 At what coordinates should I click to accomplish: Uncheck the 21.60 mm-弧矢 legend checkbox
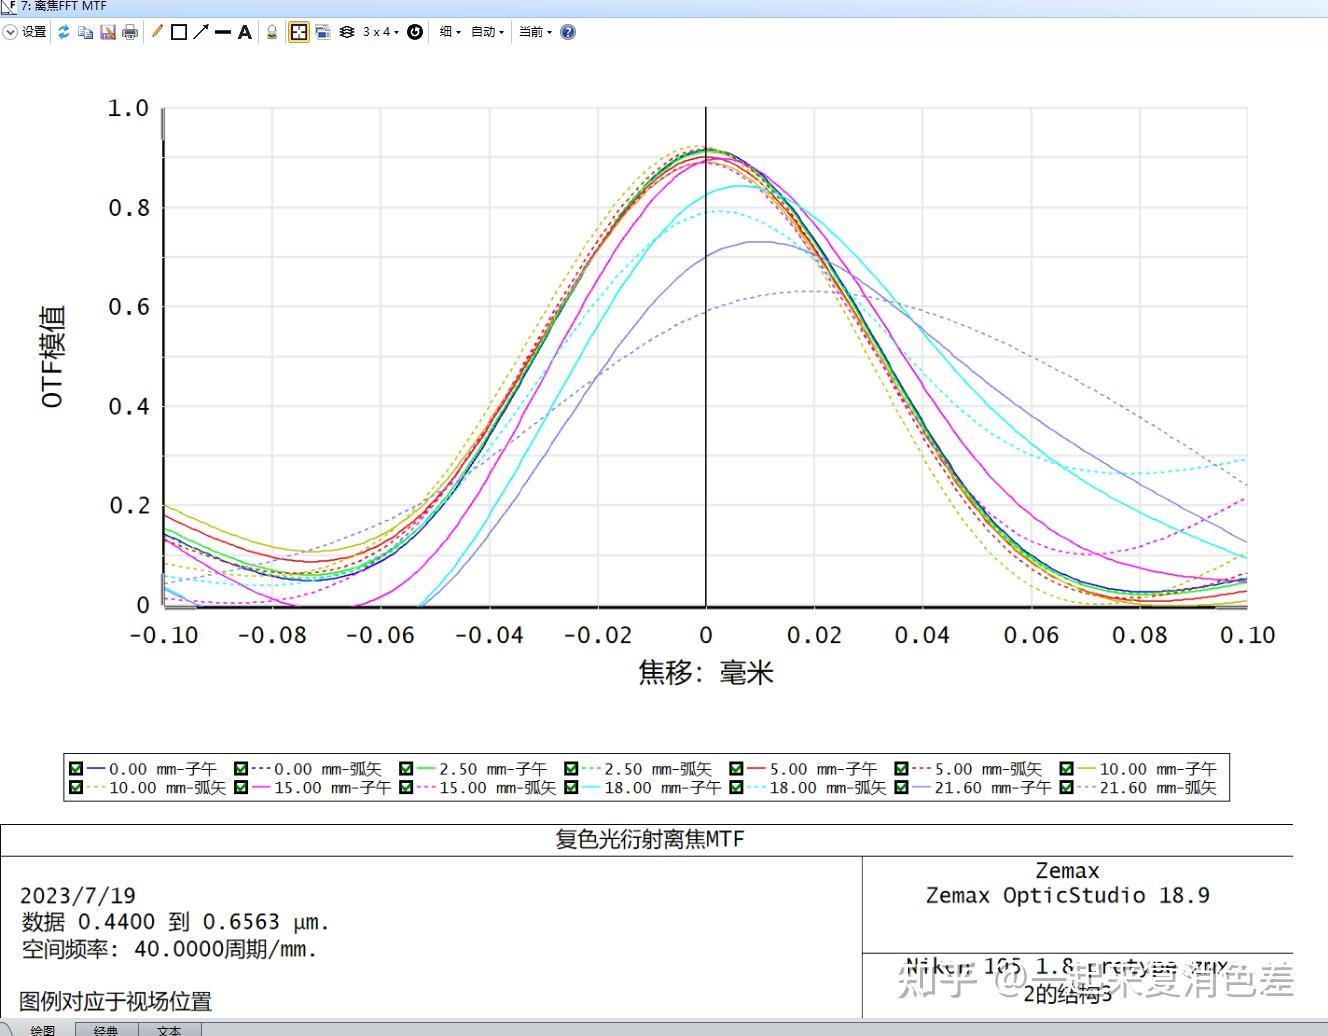pos(1066,788)
